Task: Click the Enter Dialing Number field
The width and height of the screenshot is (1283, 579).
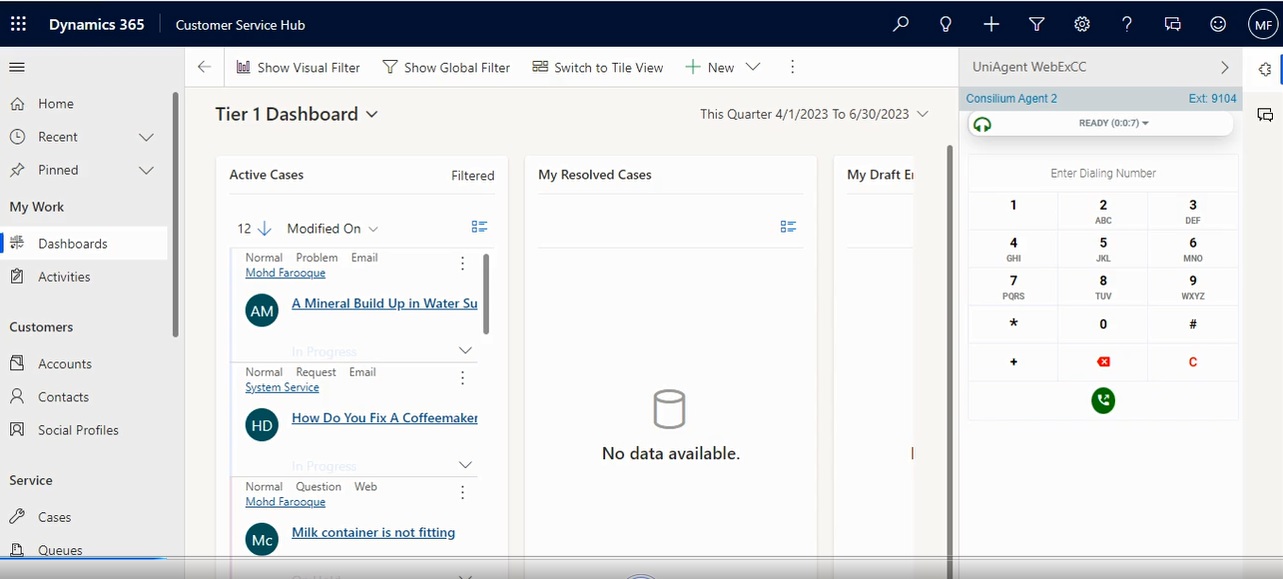Action: point(1103,173)
